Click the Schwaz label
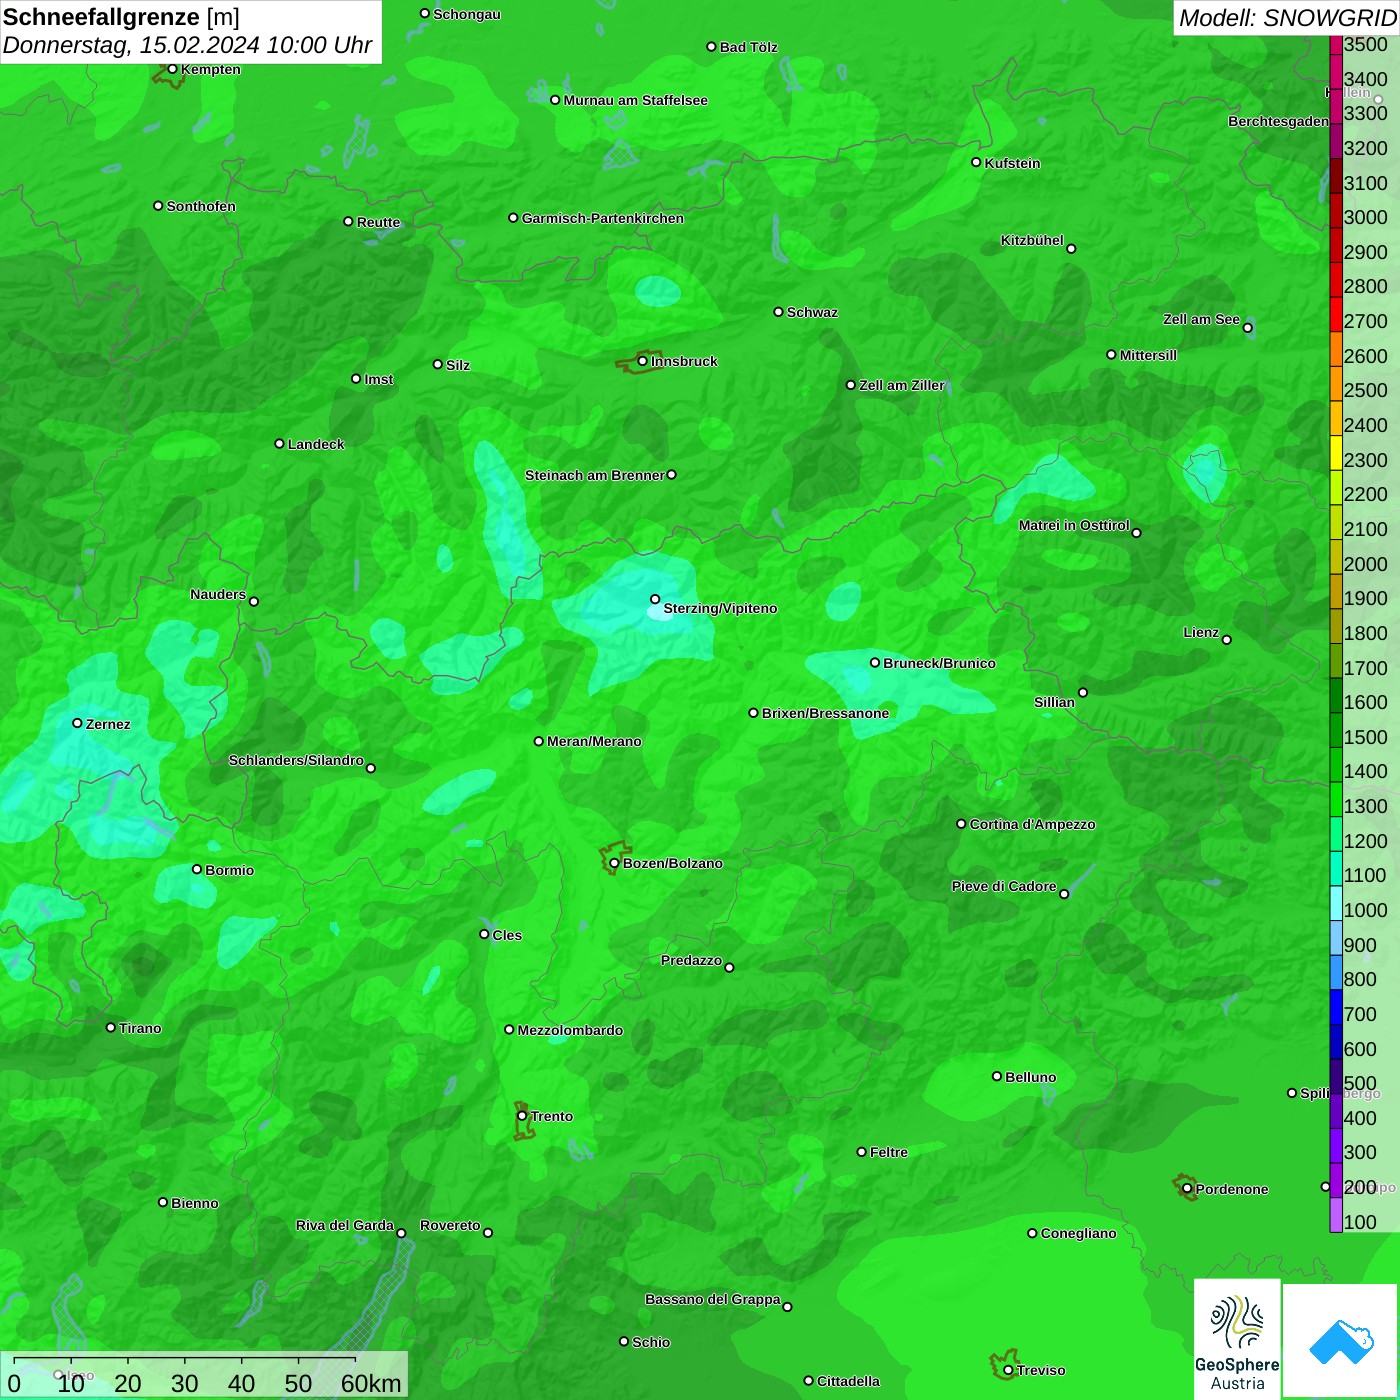Viewport: 1400px width, 1400px height. [812, 312]
